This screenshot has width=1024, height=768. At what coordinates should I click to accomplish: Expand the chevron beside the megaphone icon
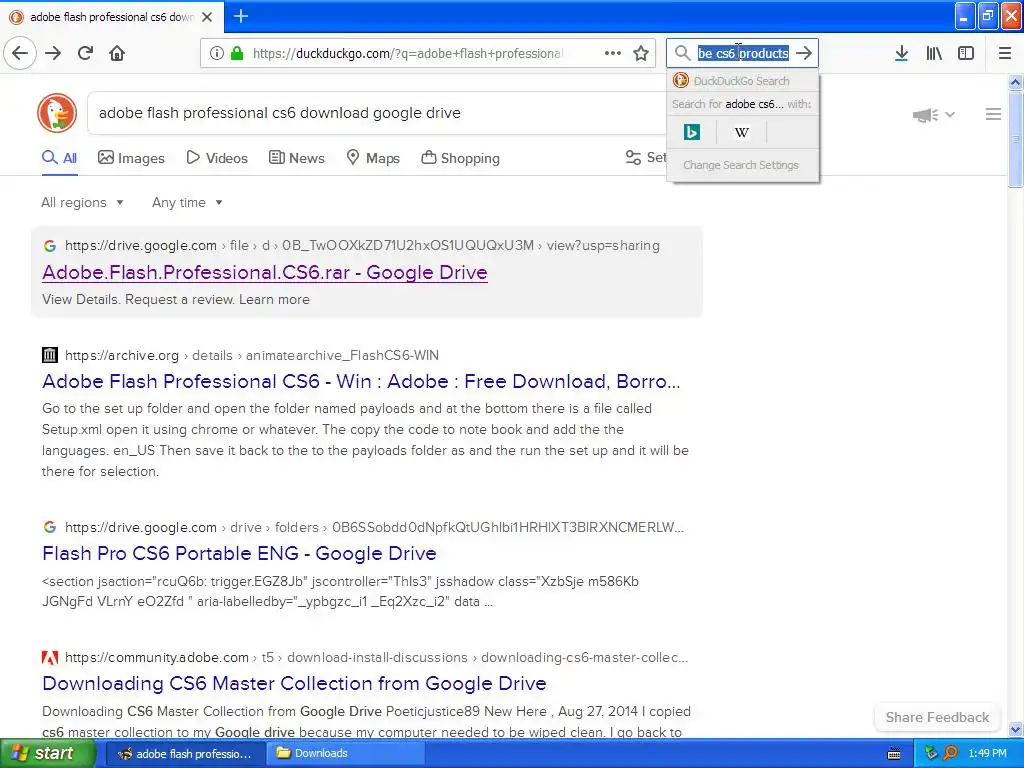pyautogui.click(x=950, y=115)
